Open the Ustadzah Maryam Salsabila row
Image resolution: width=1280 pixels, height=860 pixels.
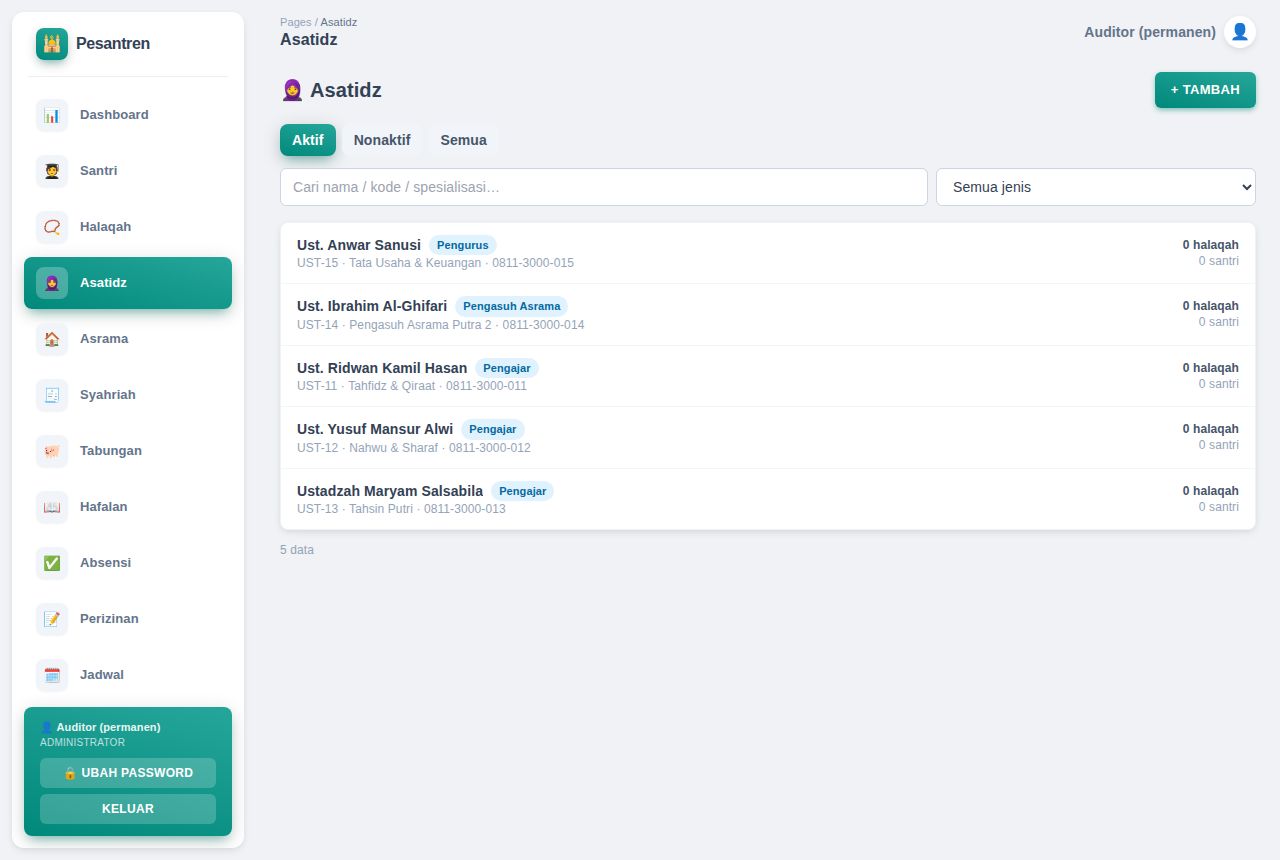(768, 499)
